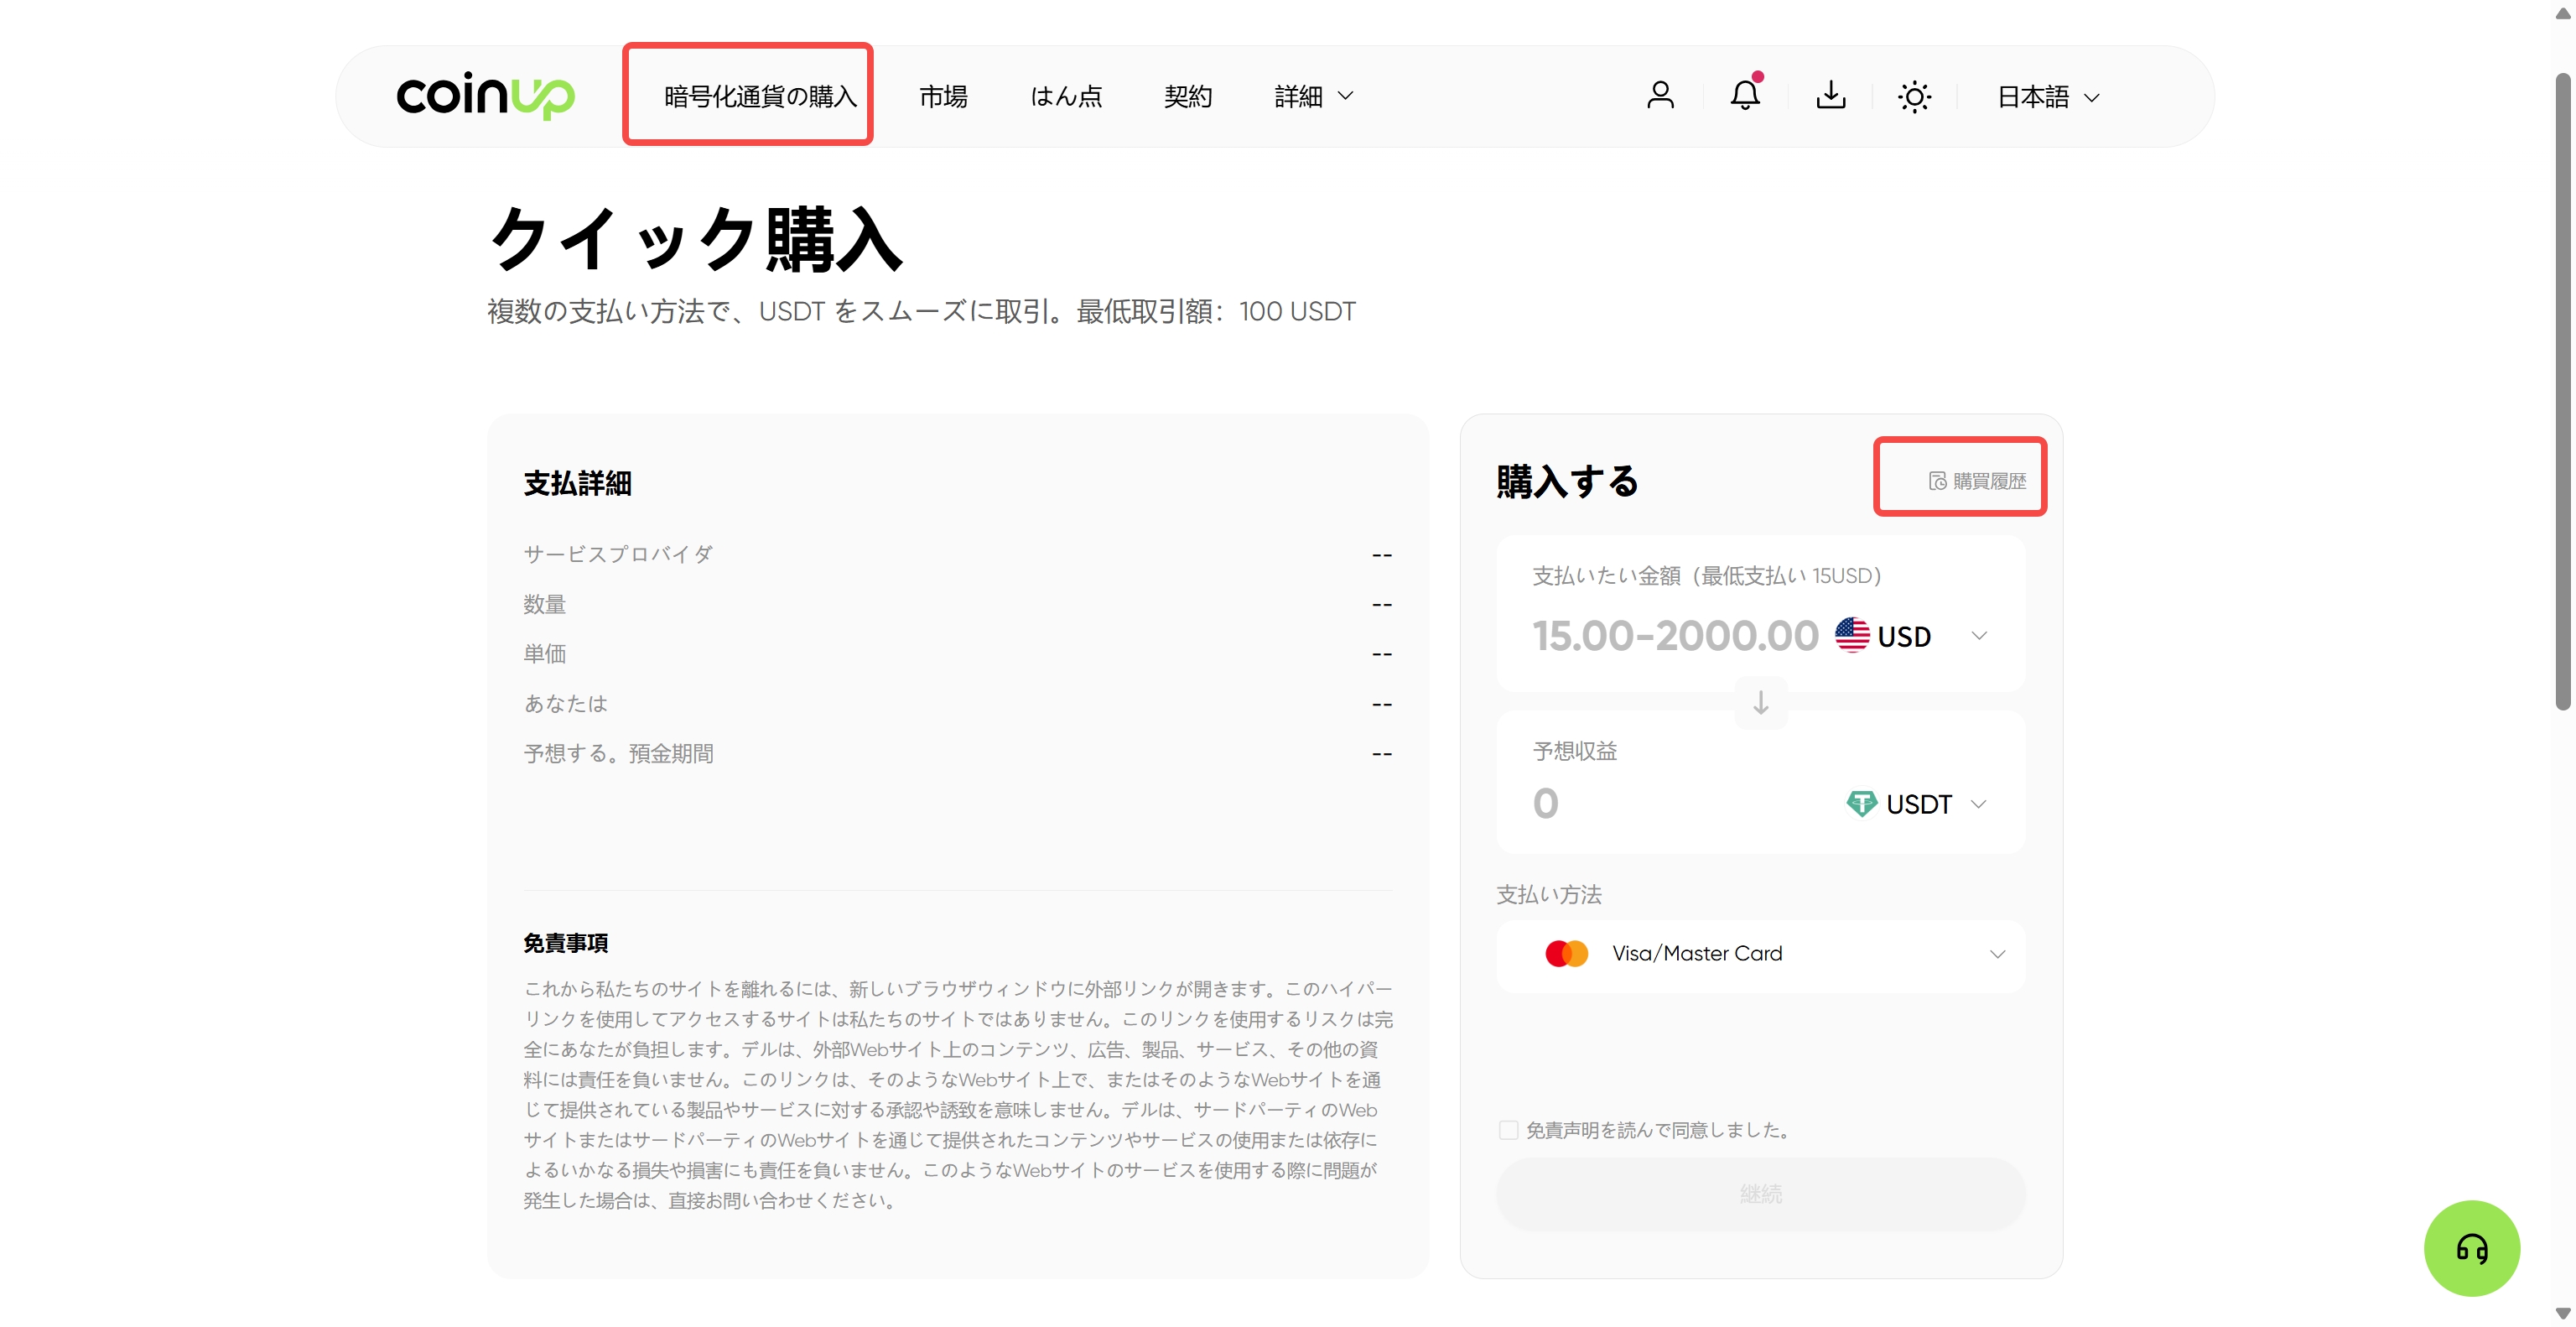Click the 継続 continue button
The image size is (2576, 1327).
(x=1760, y=1194)
